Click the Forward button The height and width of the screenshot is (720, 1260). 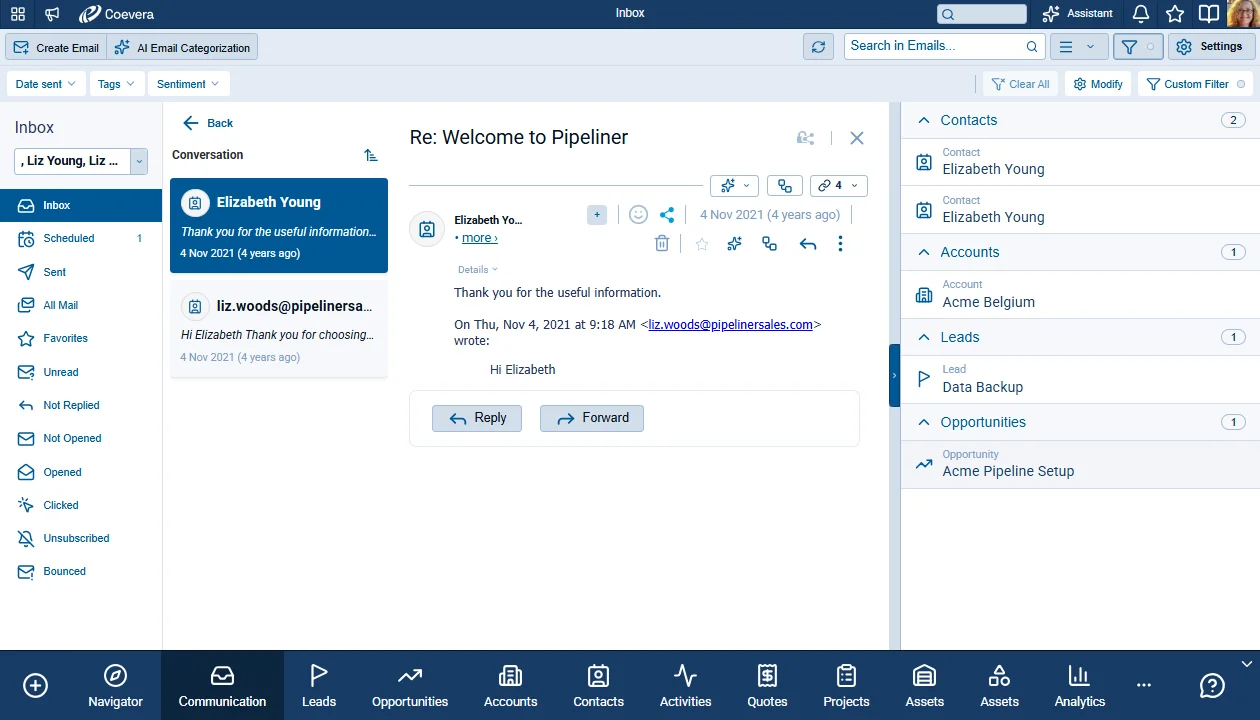[592, 418]
